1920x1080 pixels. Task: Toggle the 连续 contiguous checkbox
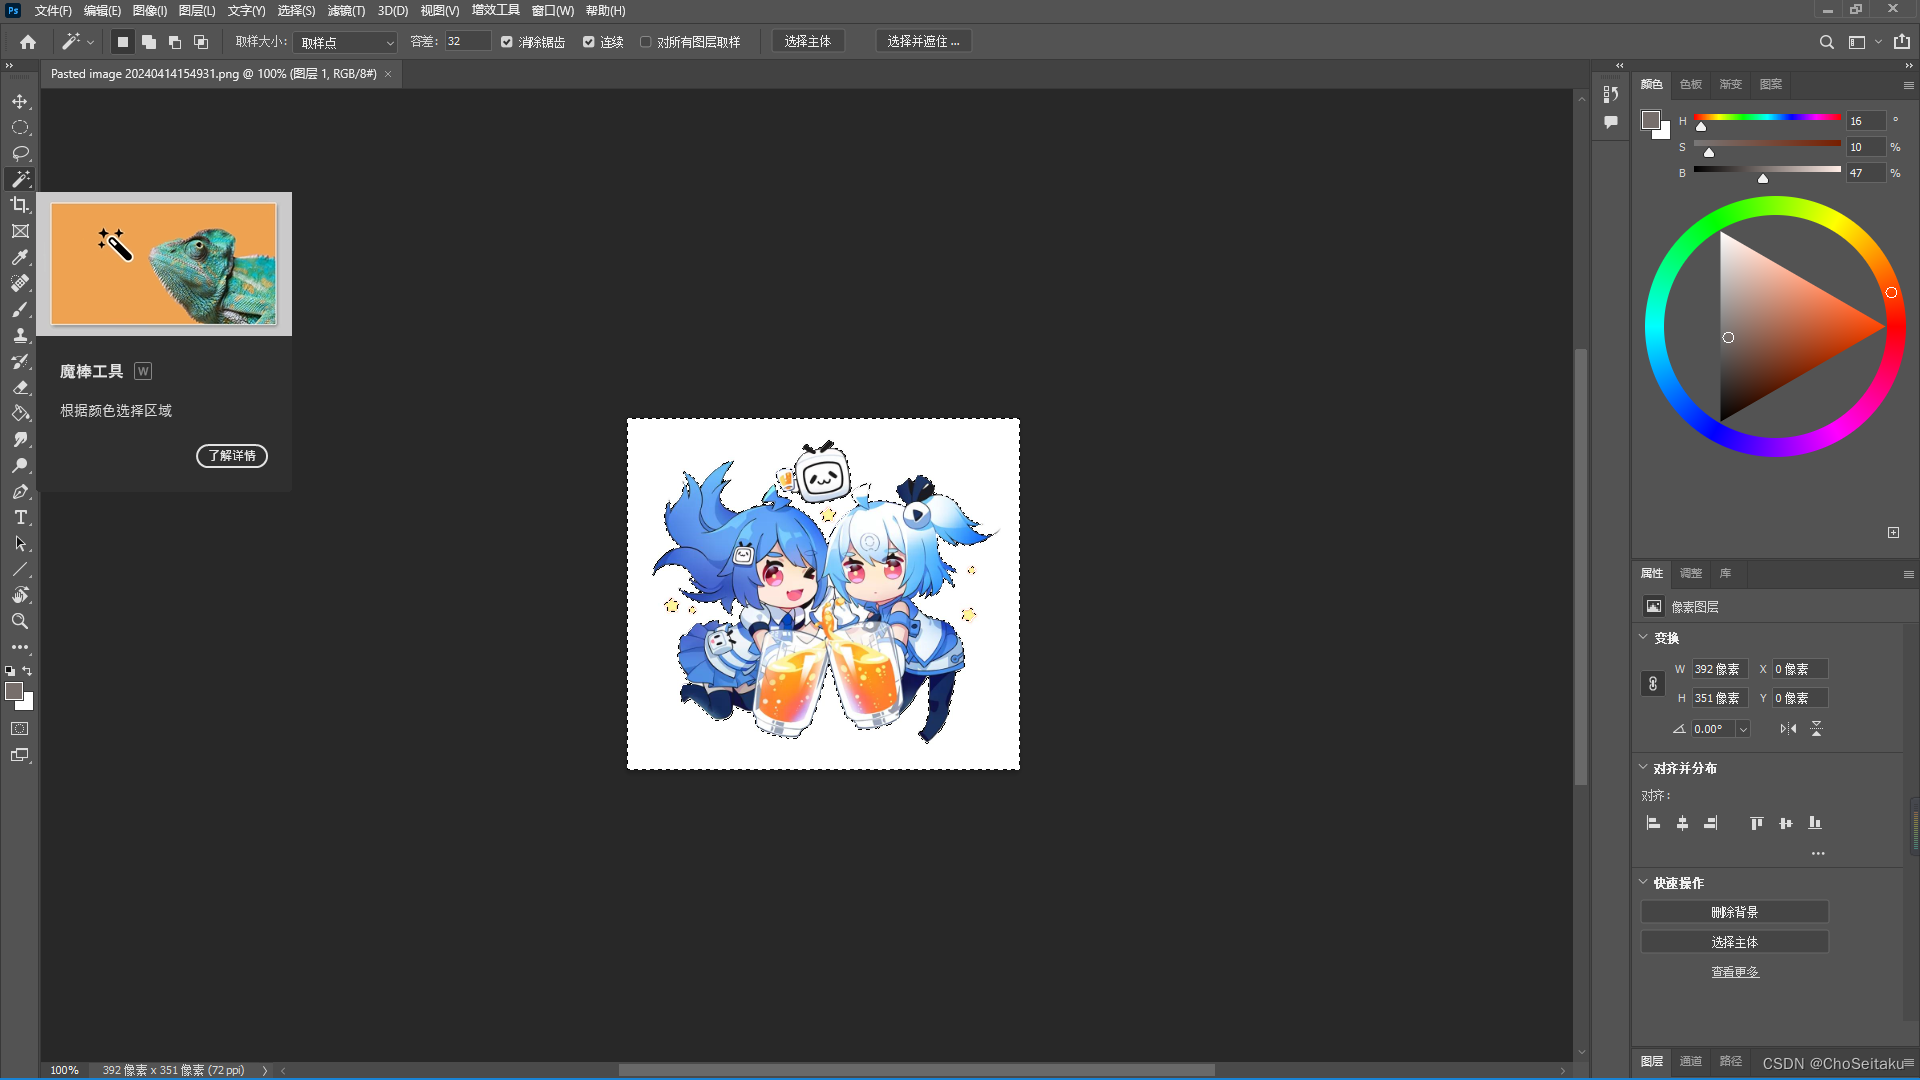[x=589, y=42]
